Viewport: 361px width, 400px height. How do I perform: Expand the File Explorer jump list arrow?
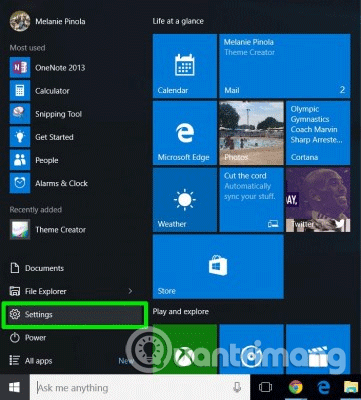(x=130, y=291)
